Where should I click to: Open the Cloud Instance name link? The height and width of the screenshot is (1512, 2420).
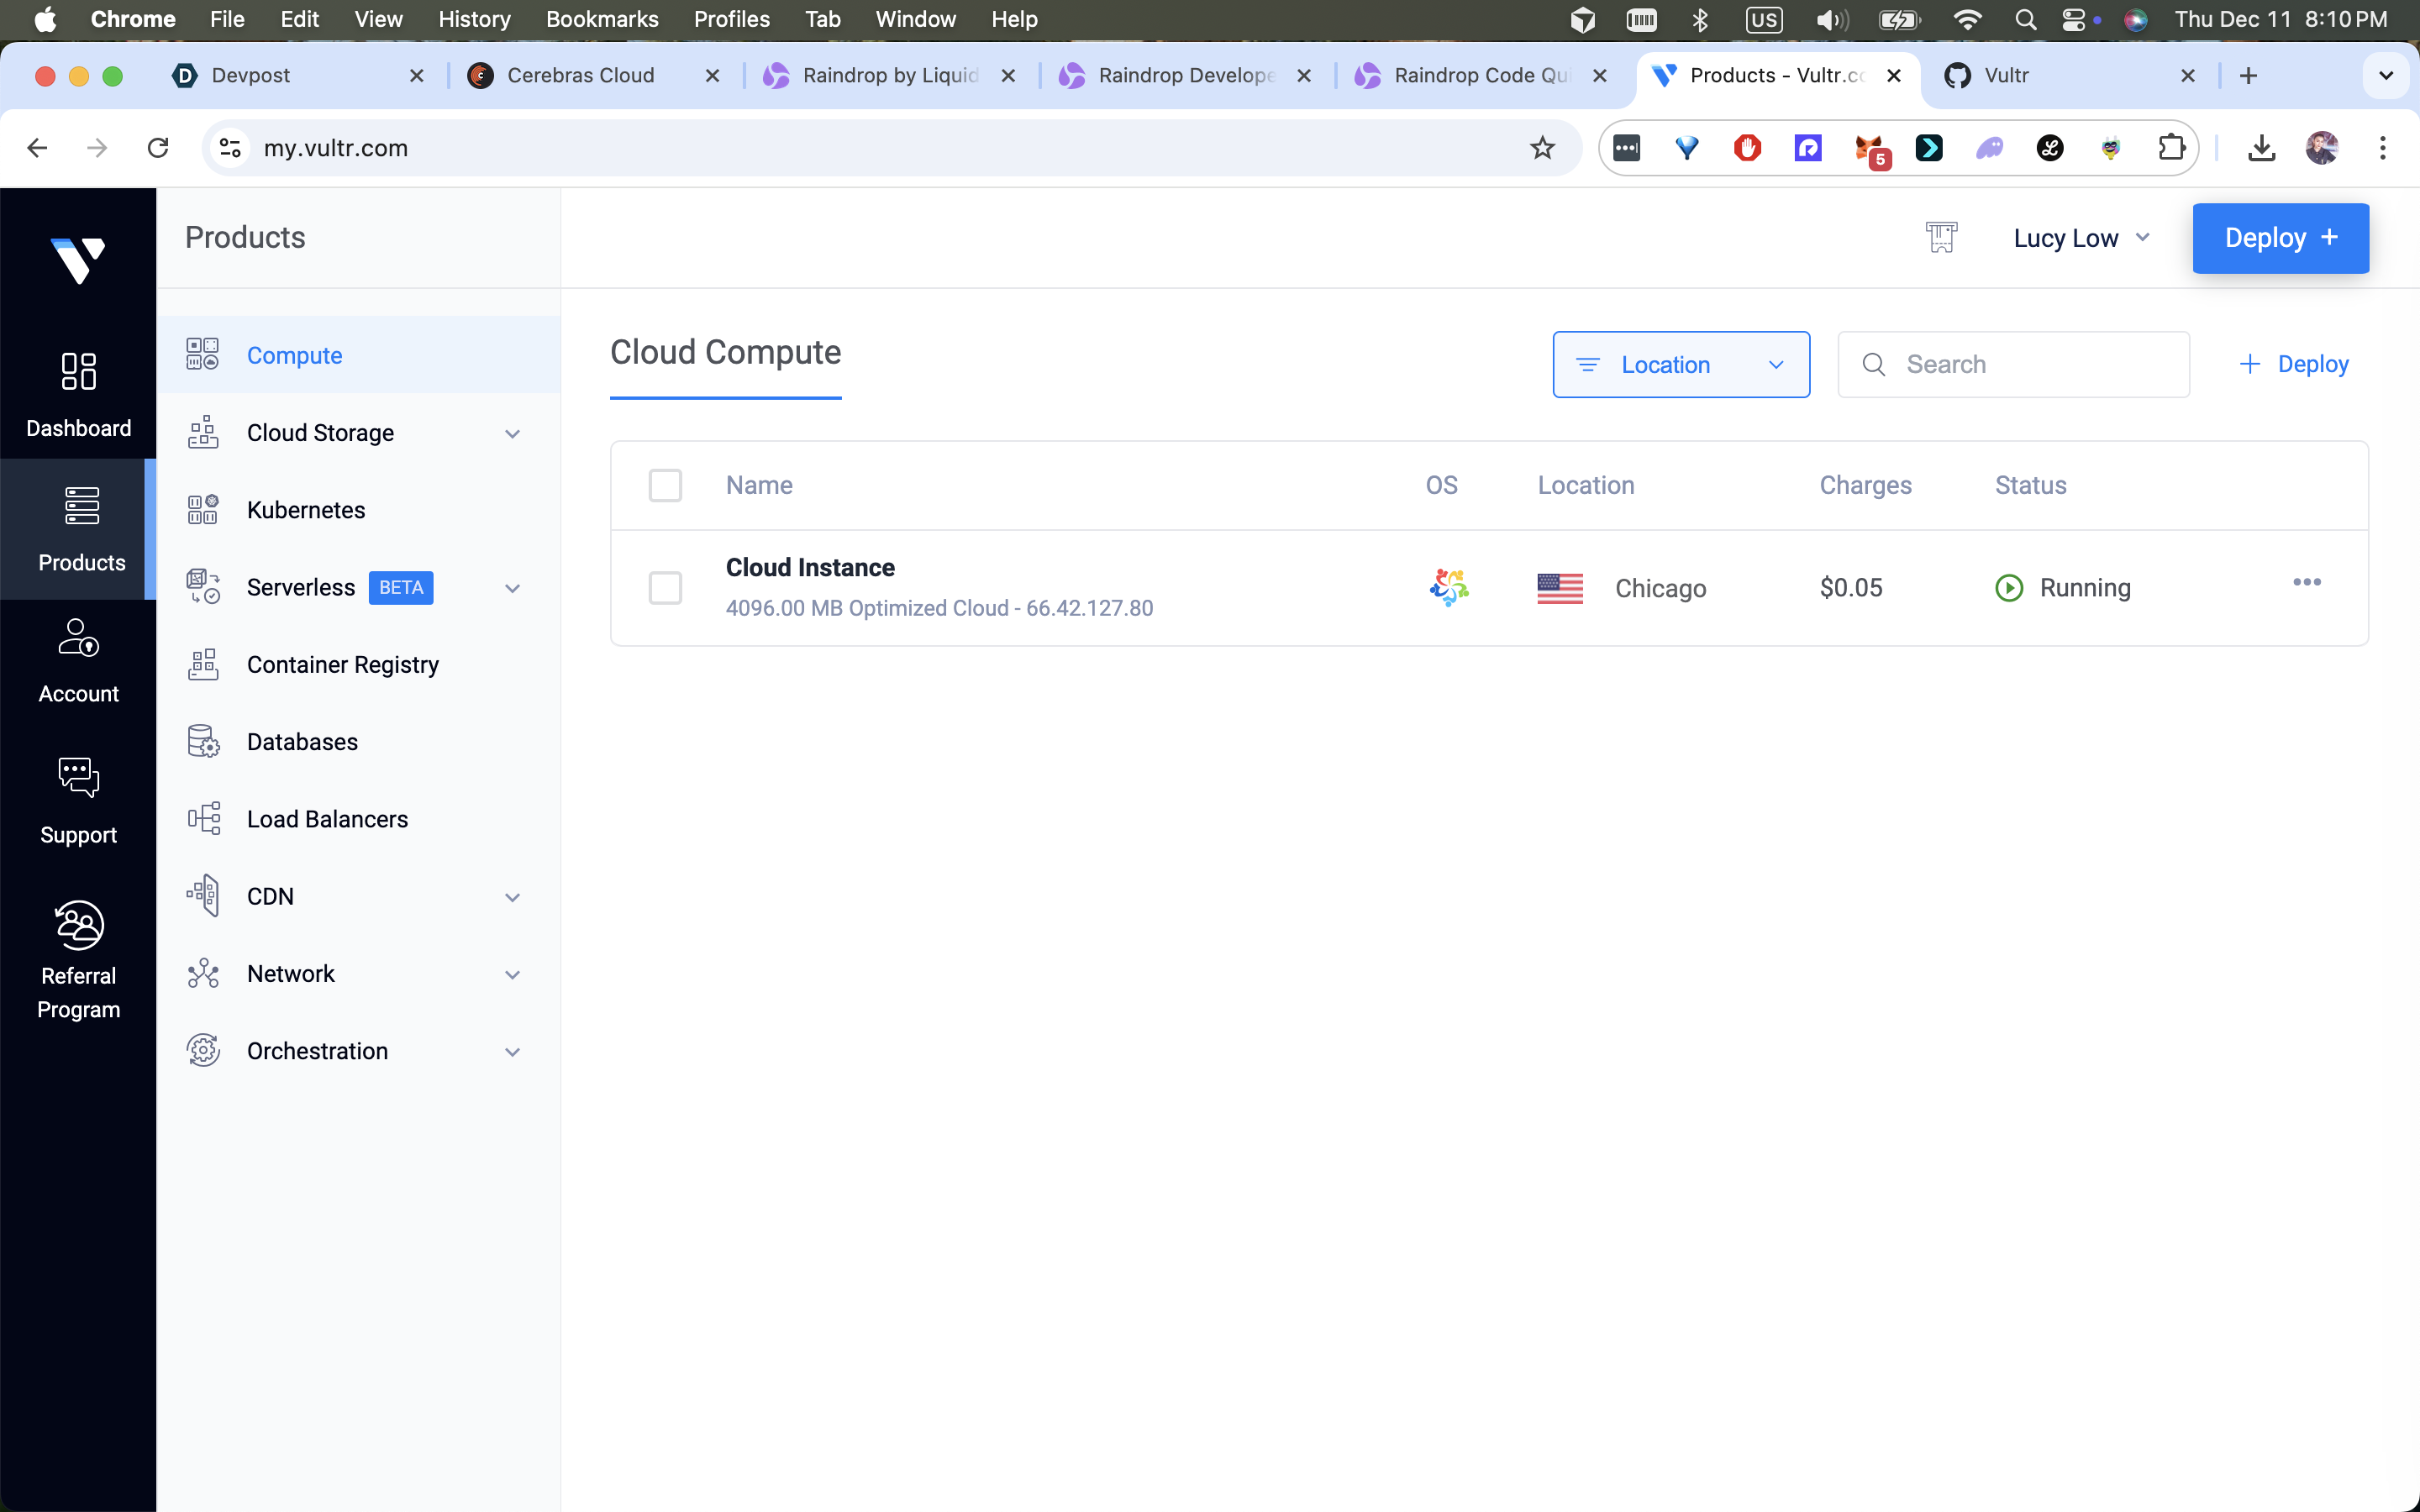pyautogui.click(x=810, y=568)
